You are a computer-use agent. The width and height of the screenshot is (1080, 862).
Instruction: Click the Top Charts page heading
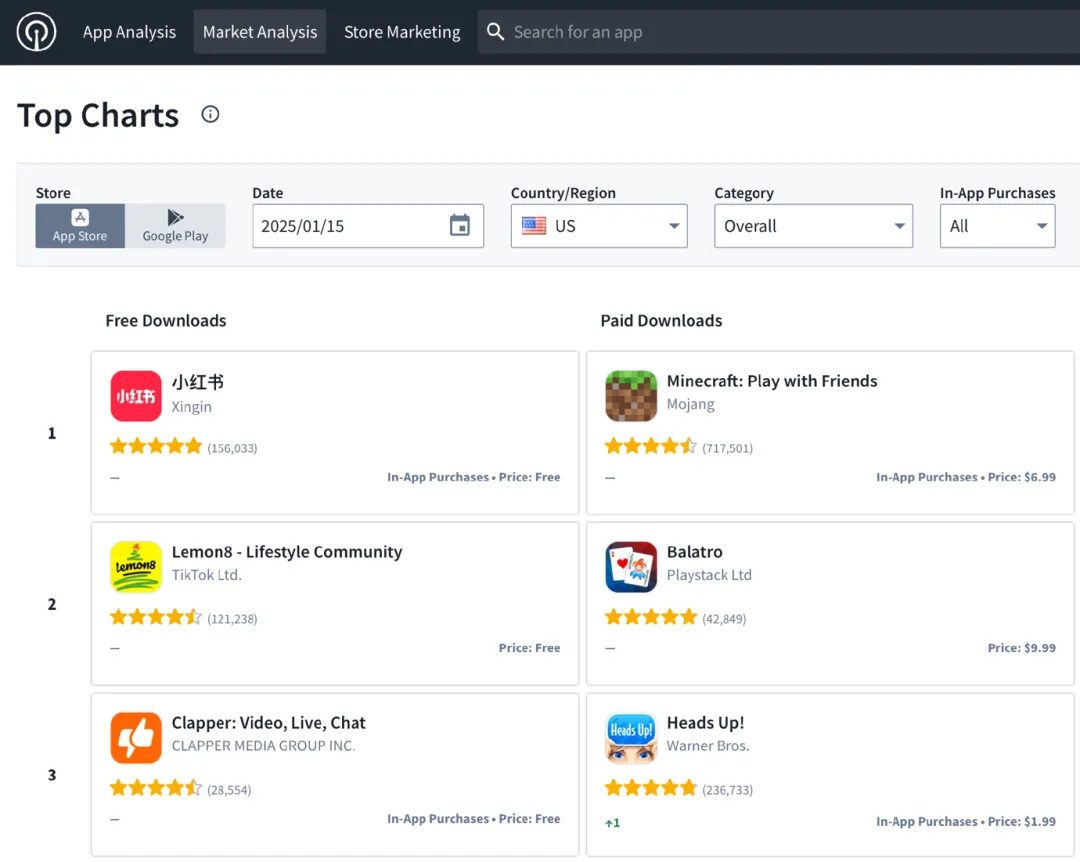98,116
